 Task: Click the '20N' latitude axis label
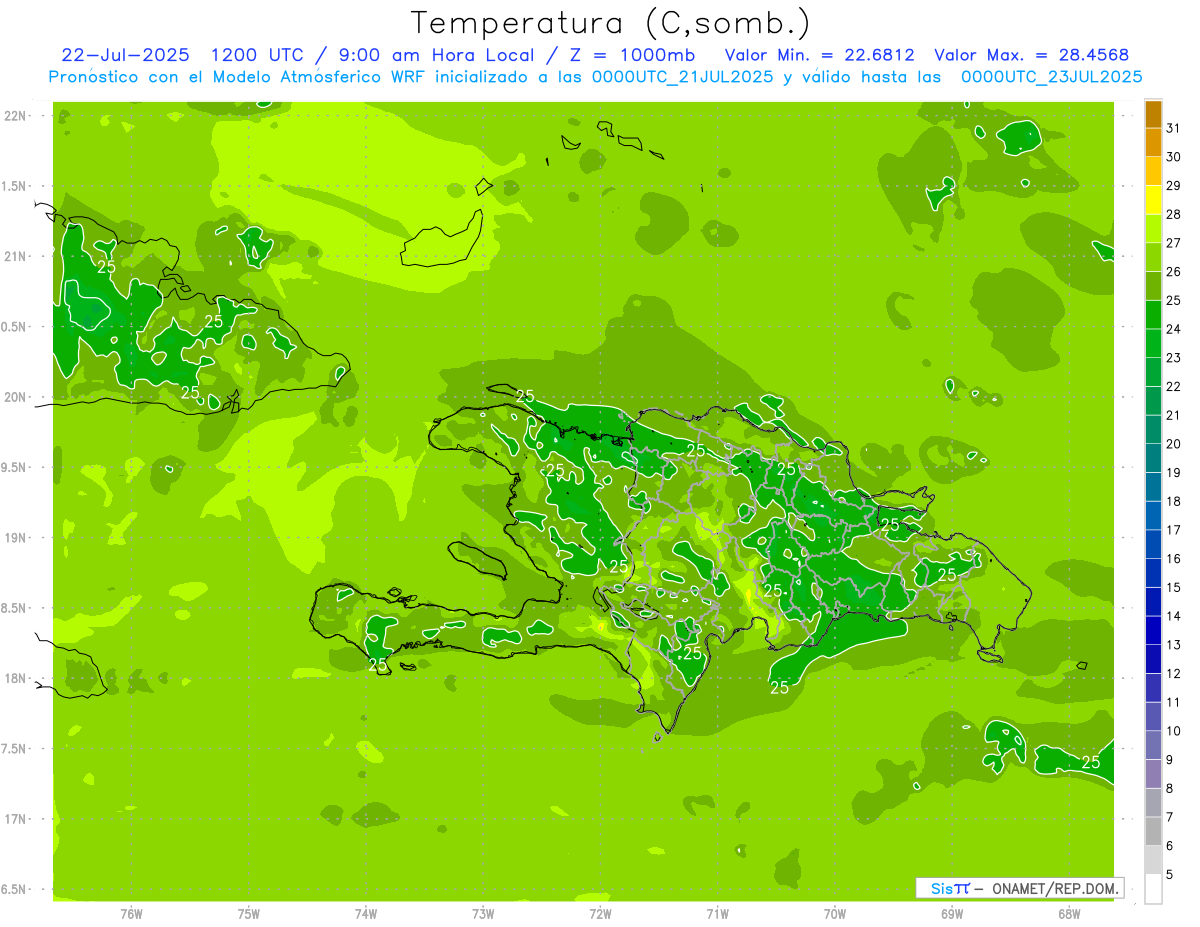tap(14, 397)
